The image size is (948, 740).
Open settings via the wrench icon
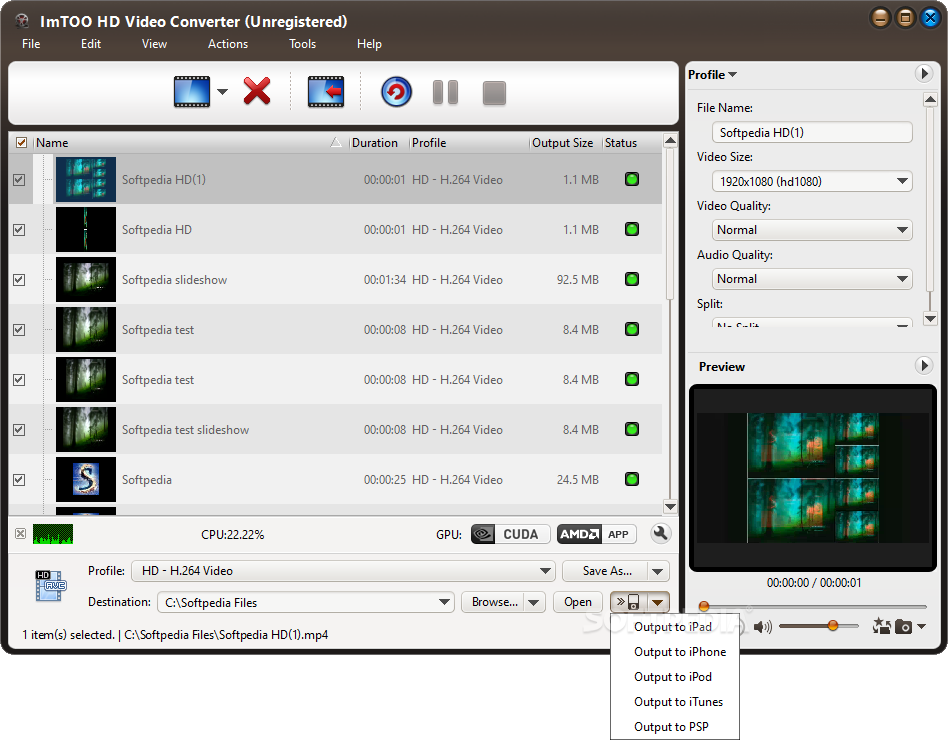[x=661, y=534]
